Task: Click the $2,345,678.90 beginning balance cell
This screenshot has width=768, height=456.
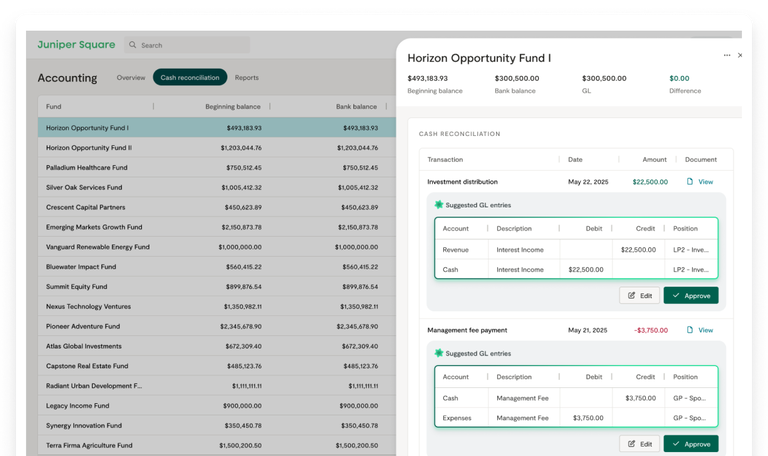Action: coord(240,326)
